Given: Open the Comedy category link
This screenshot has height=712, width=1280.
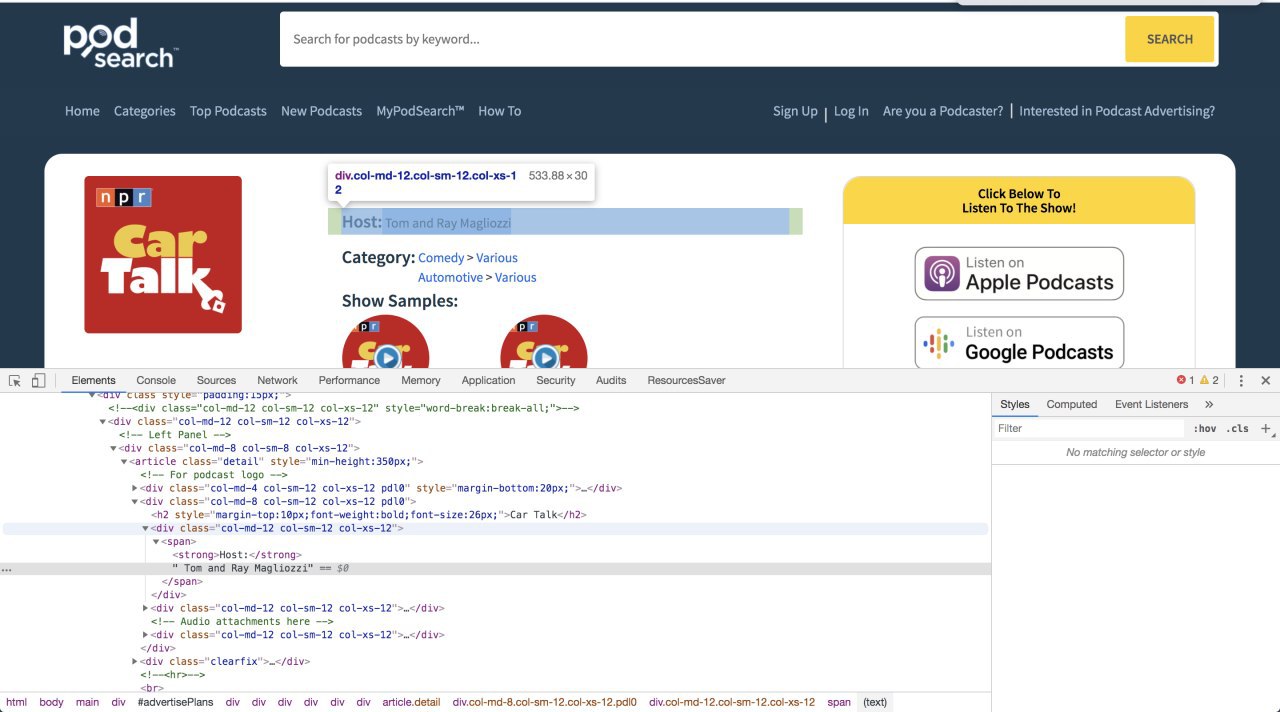Looking at the screenshot, I should coord(441,258).
